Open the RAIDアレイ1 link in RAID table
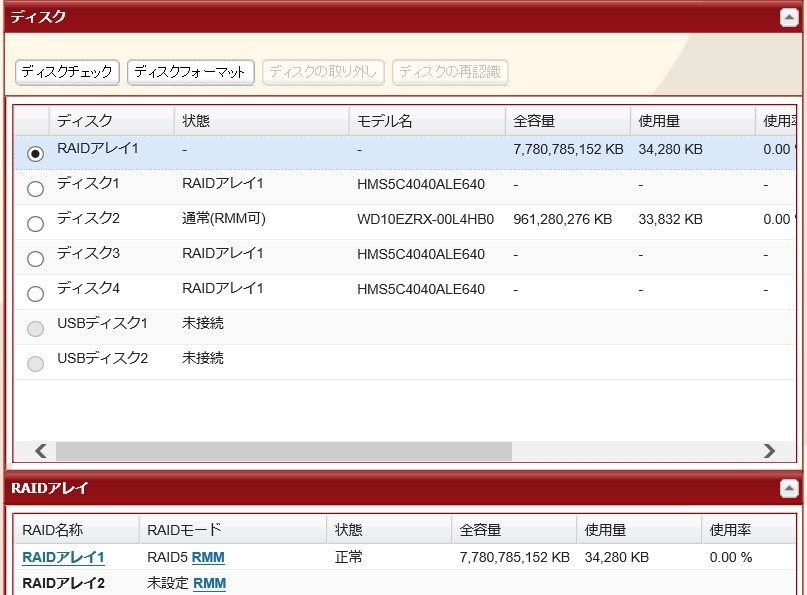The width and height of the screenshot is (807, 595). pyautogui.click(x=63, y=557)
